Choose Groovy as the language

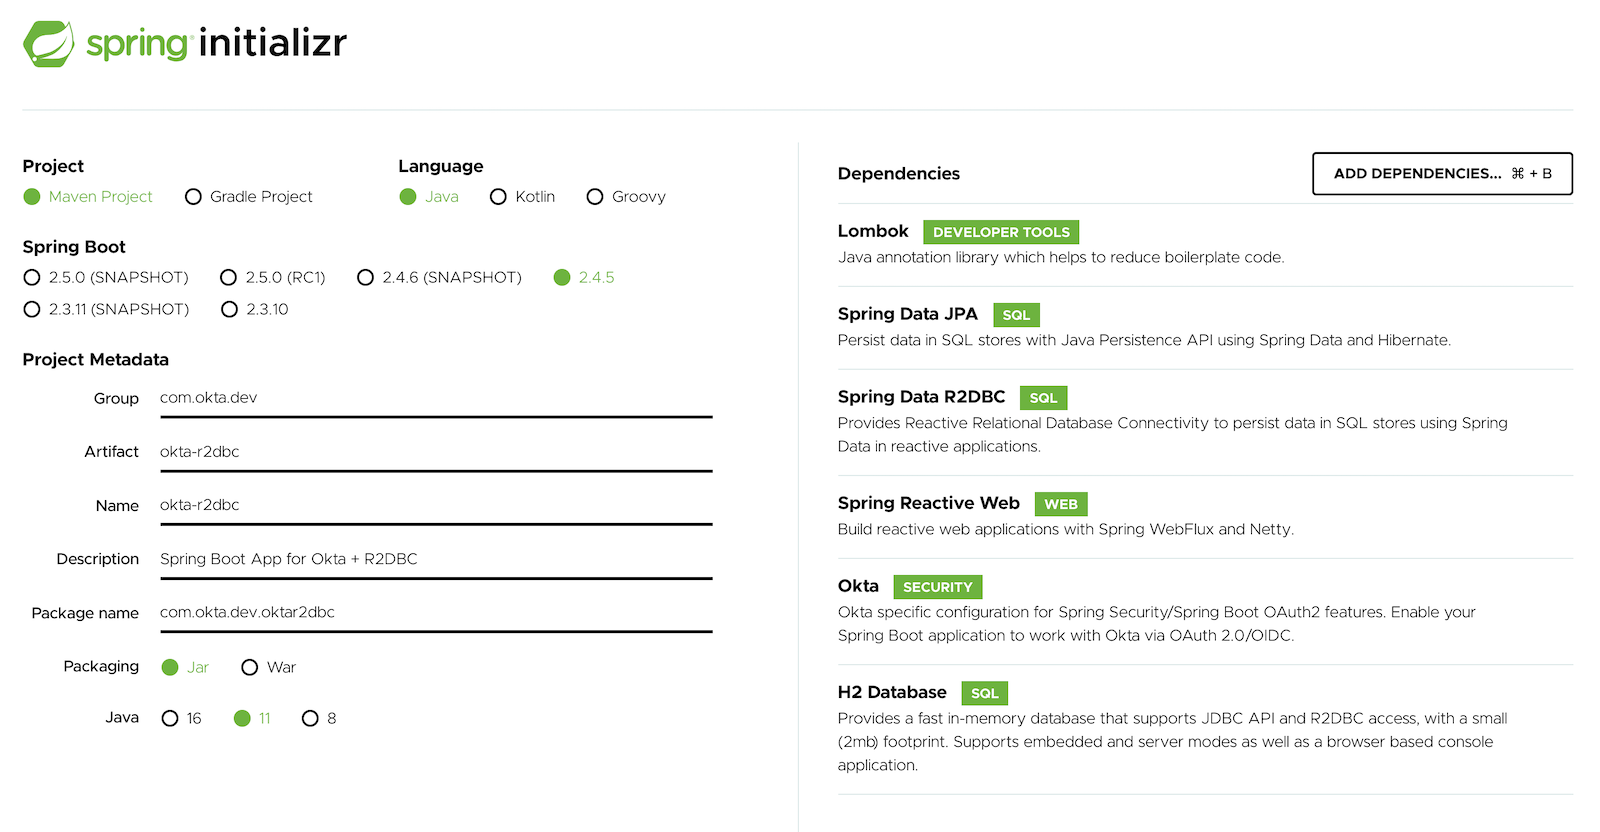pos(626,197)
